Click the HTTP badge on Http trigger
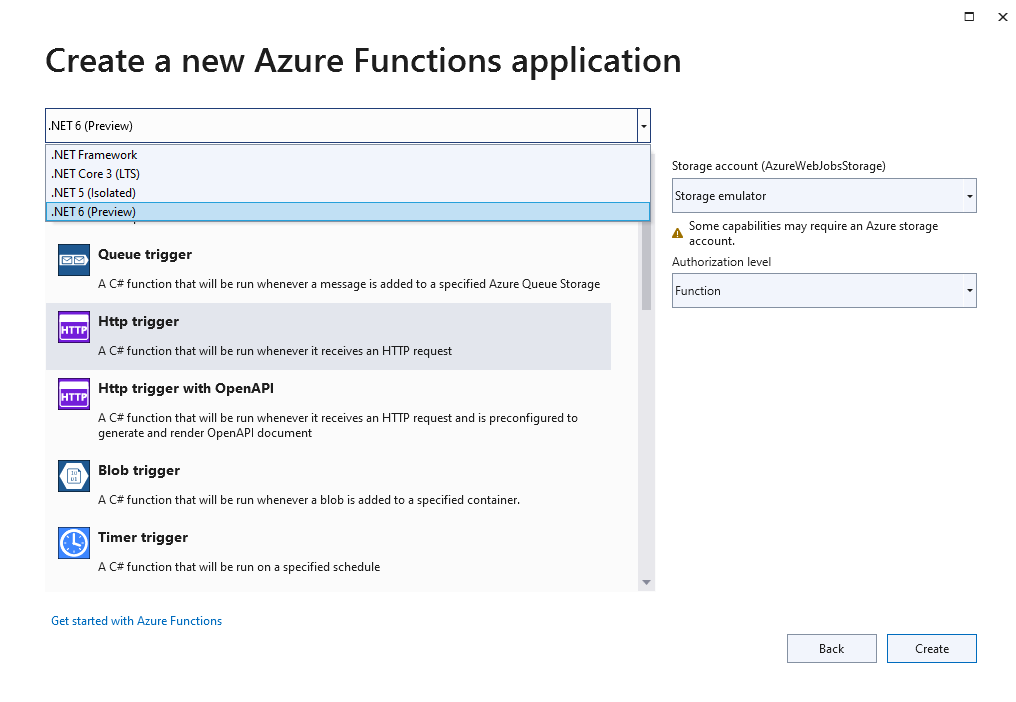 pos(73,327)
